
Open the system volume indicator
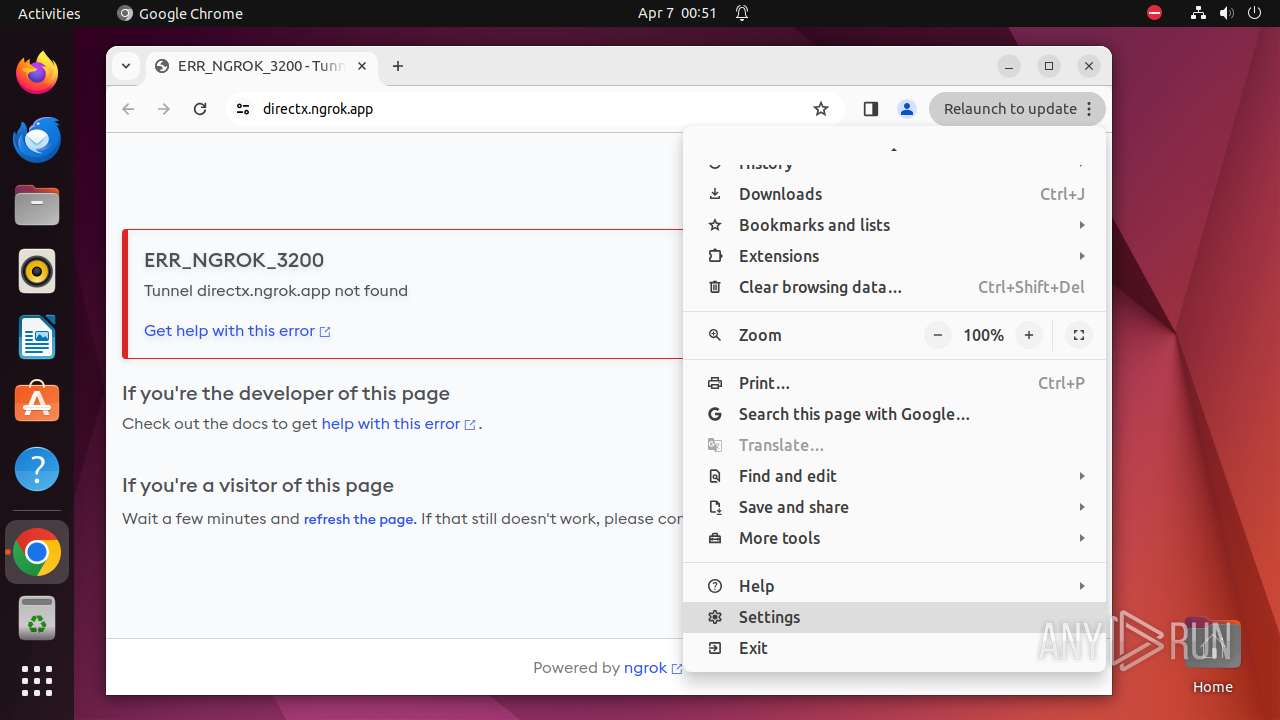[1226, 13]
